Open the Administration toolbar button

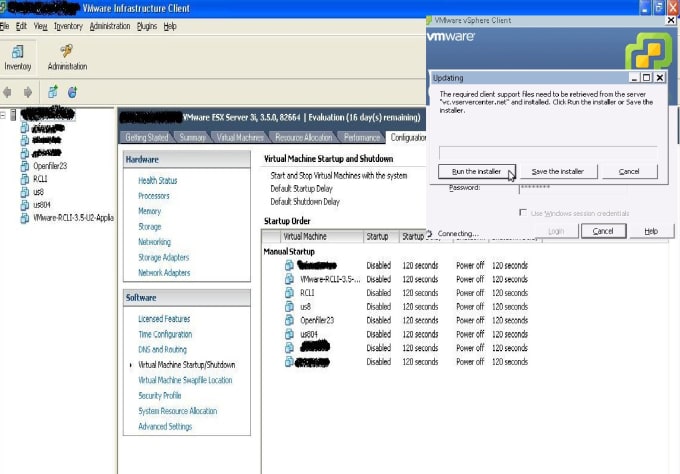coord(67,58)
